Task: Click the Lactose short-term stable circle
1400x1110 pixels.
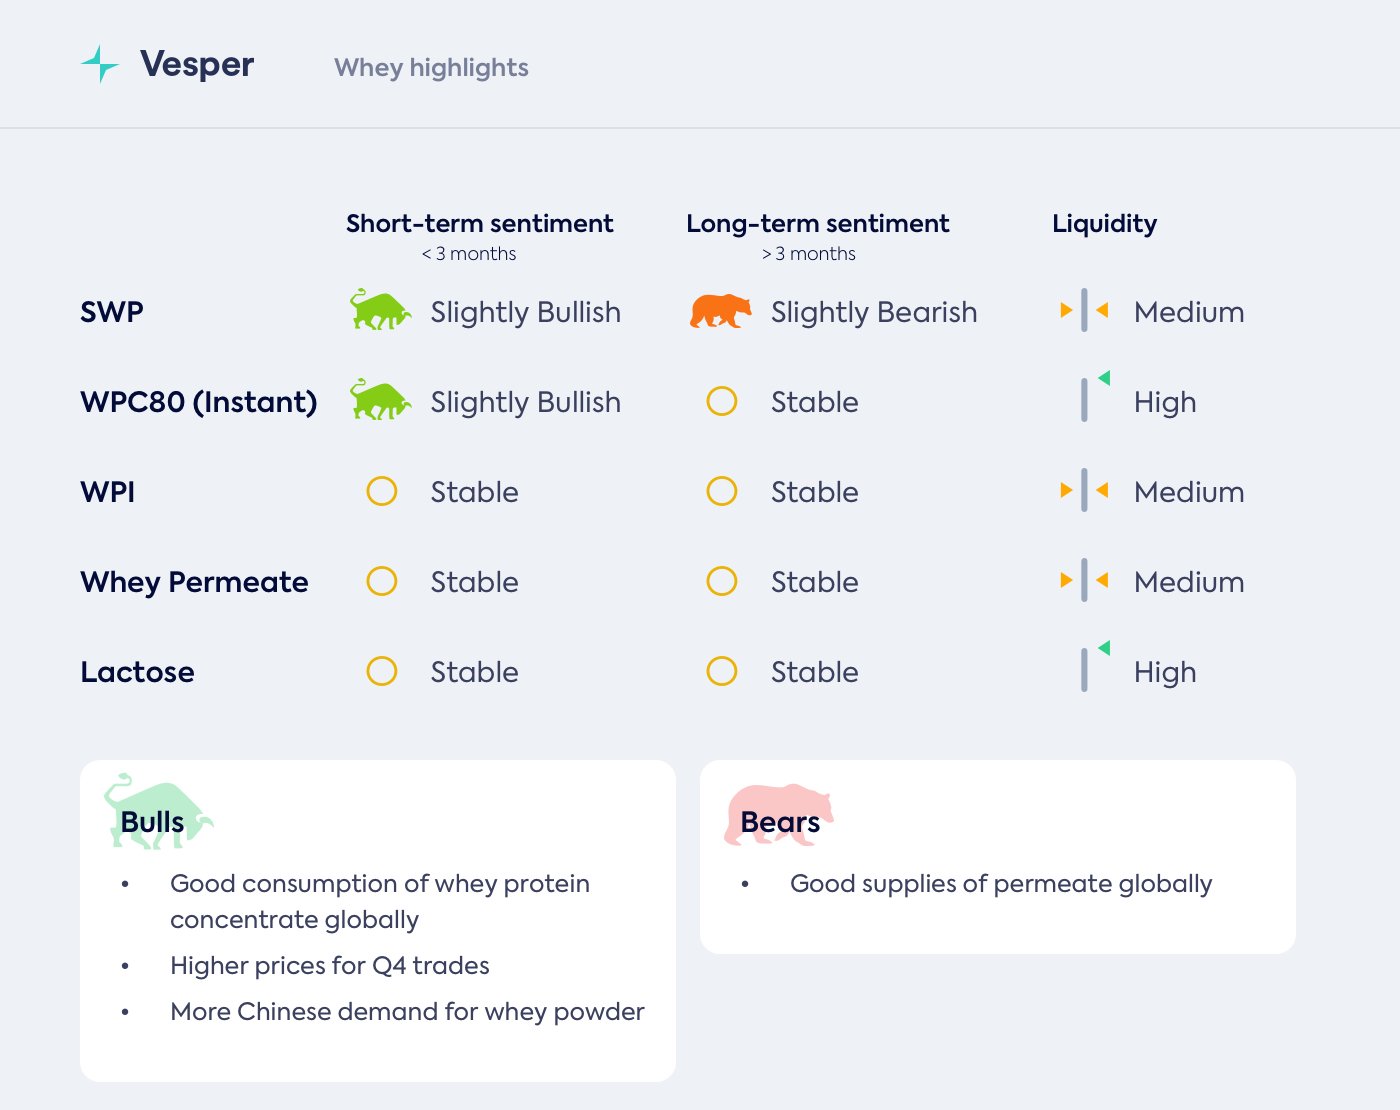Action: click(382, 671)
